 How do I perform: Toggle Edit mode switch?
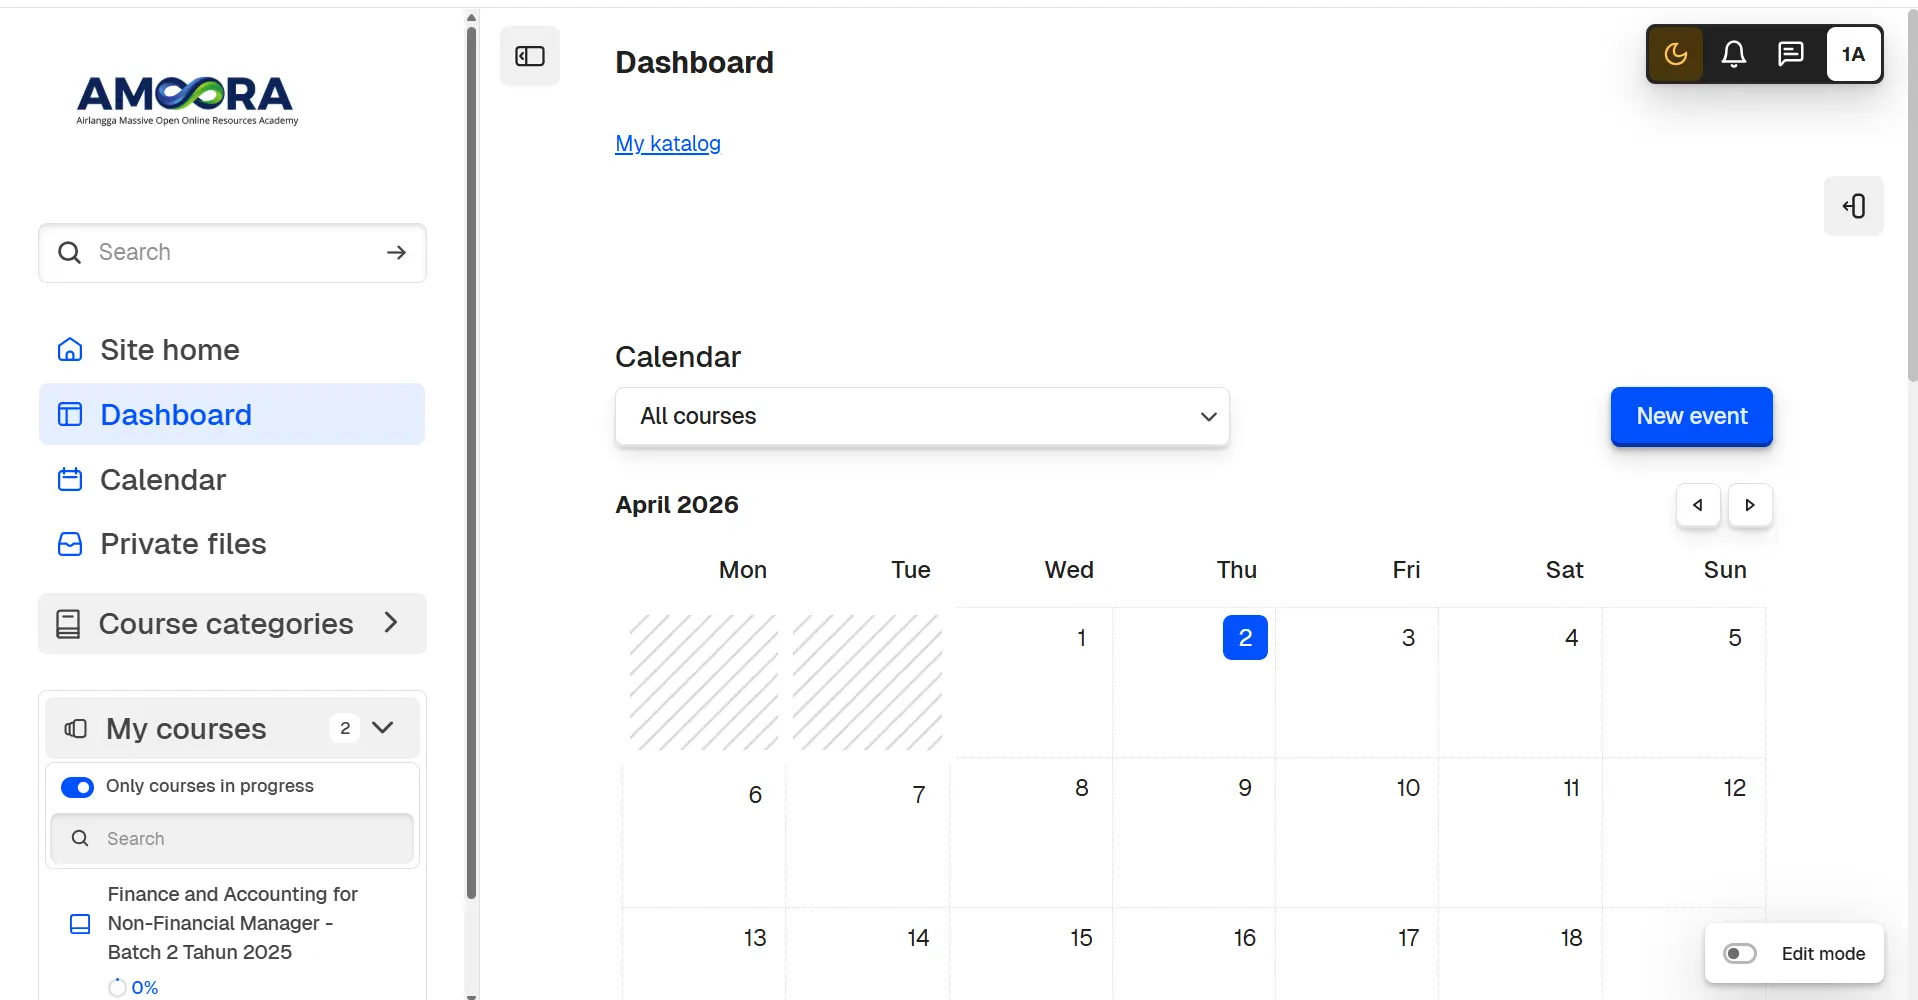point(1740,954)
